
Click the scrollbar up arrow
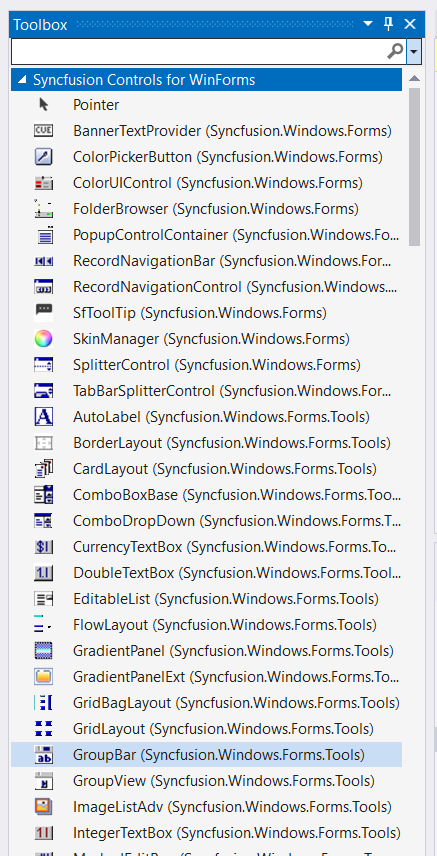click(x=414, y=79)
